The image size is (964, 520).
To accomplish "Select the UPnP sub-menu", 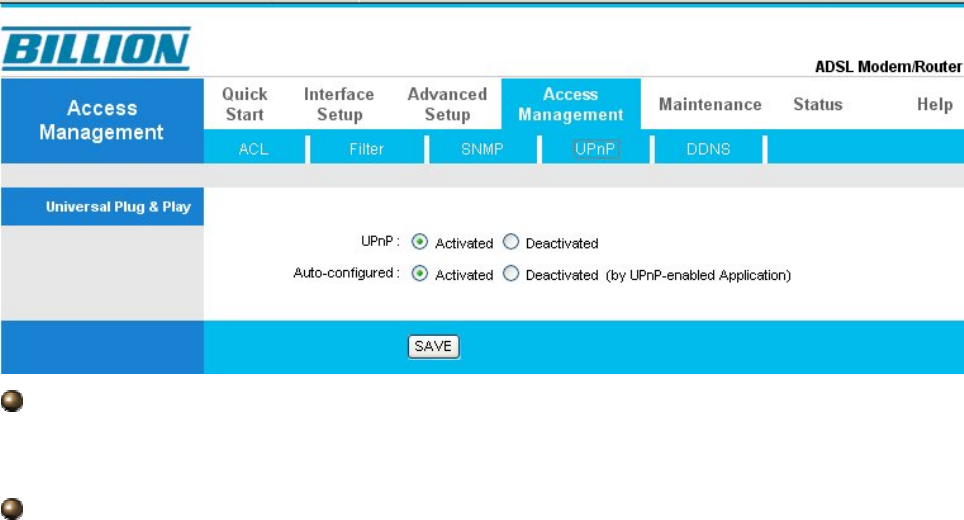I will click(x=595, y=149).
